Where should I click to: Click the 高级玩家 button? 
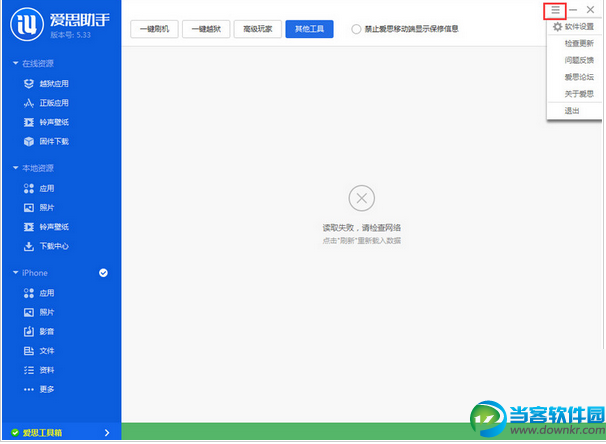pos(257,29)
